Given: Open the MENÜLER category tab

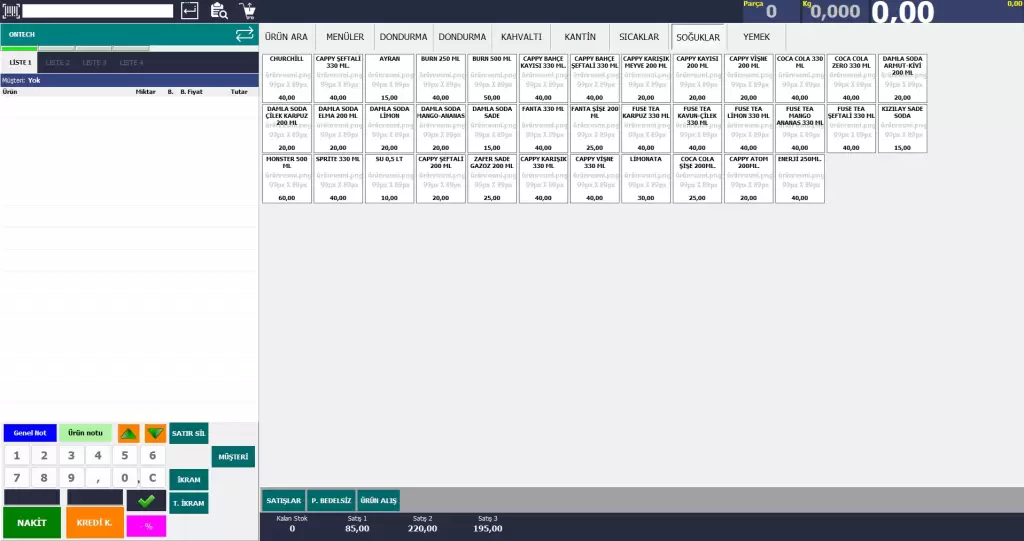Looking at the screenshot, I should click(345, 37).
